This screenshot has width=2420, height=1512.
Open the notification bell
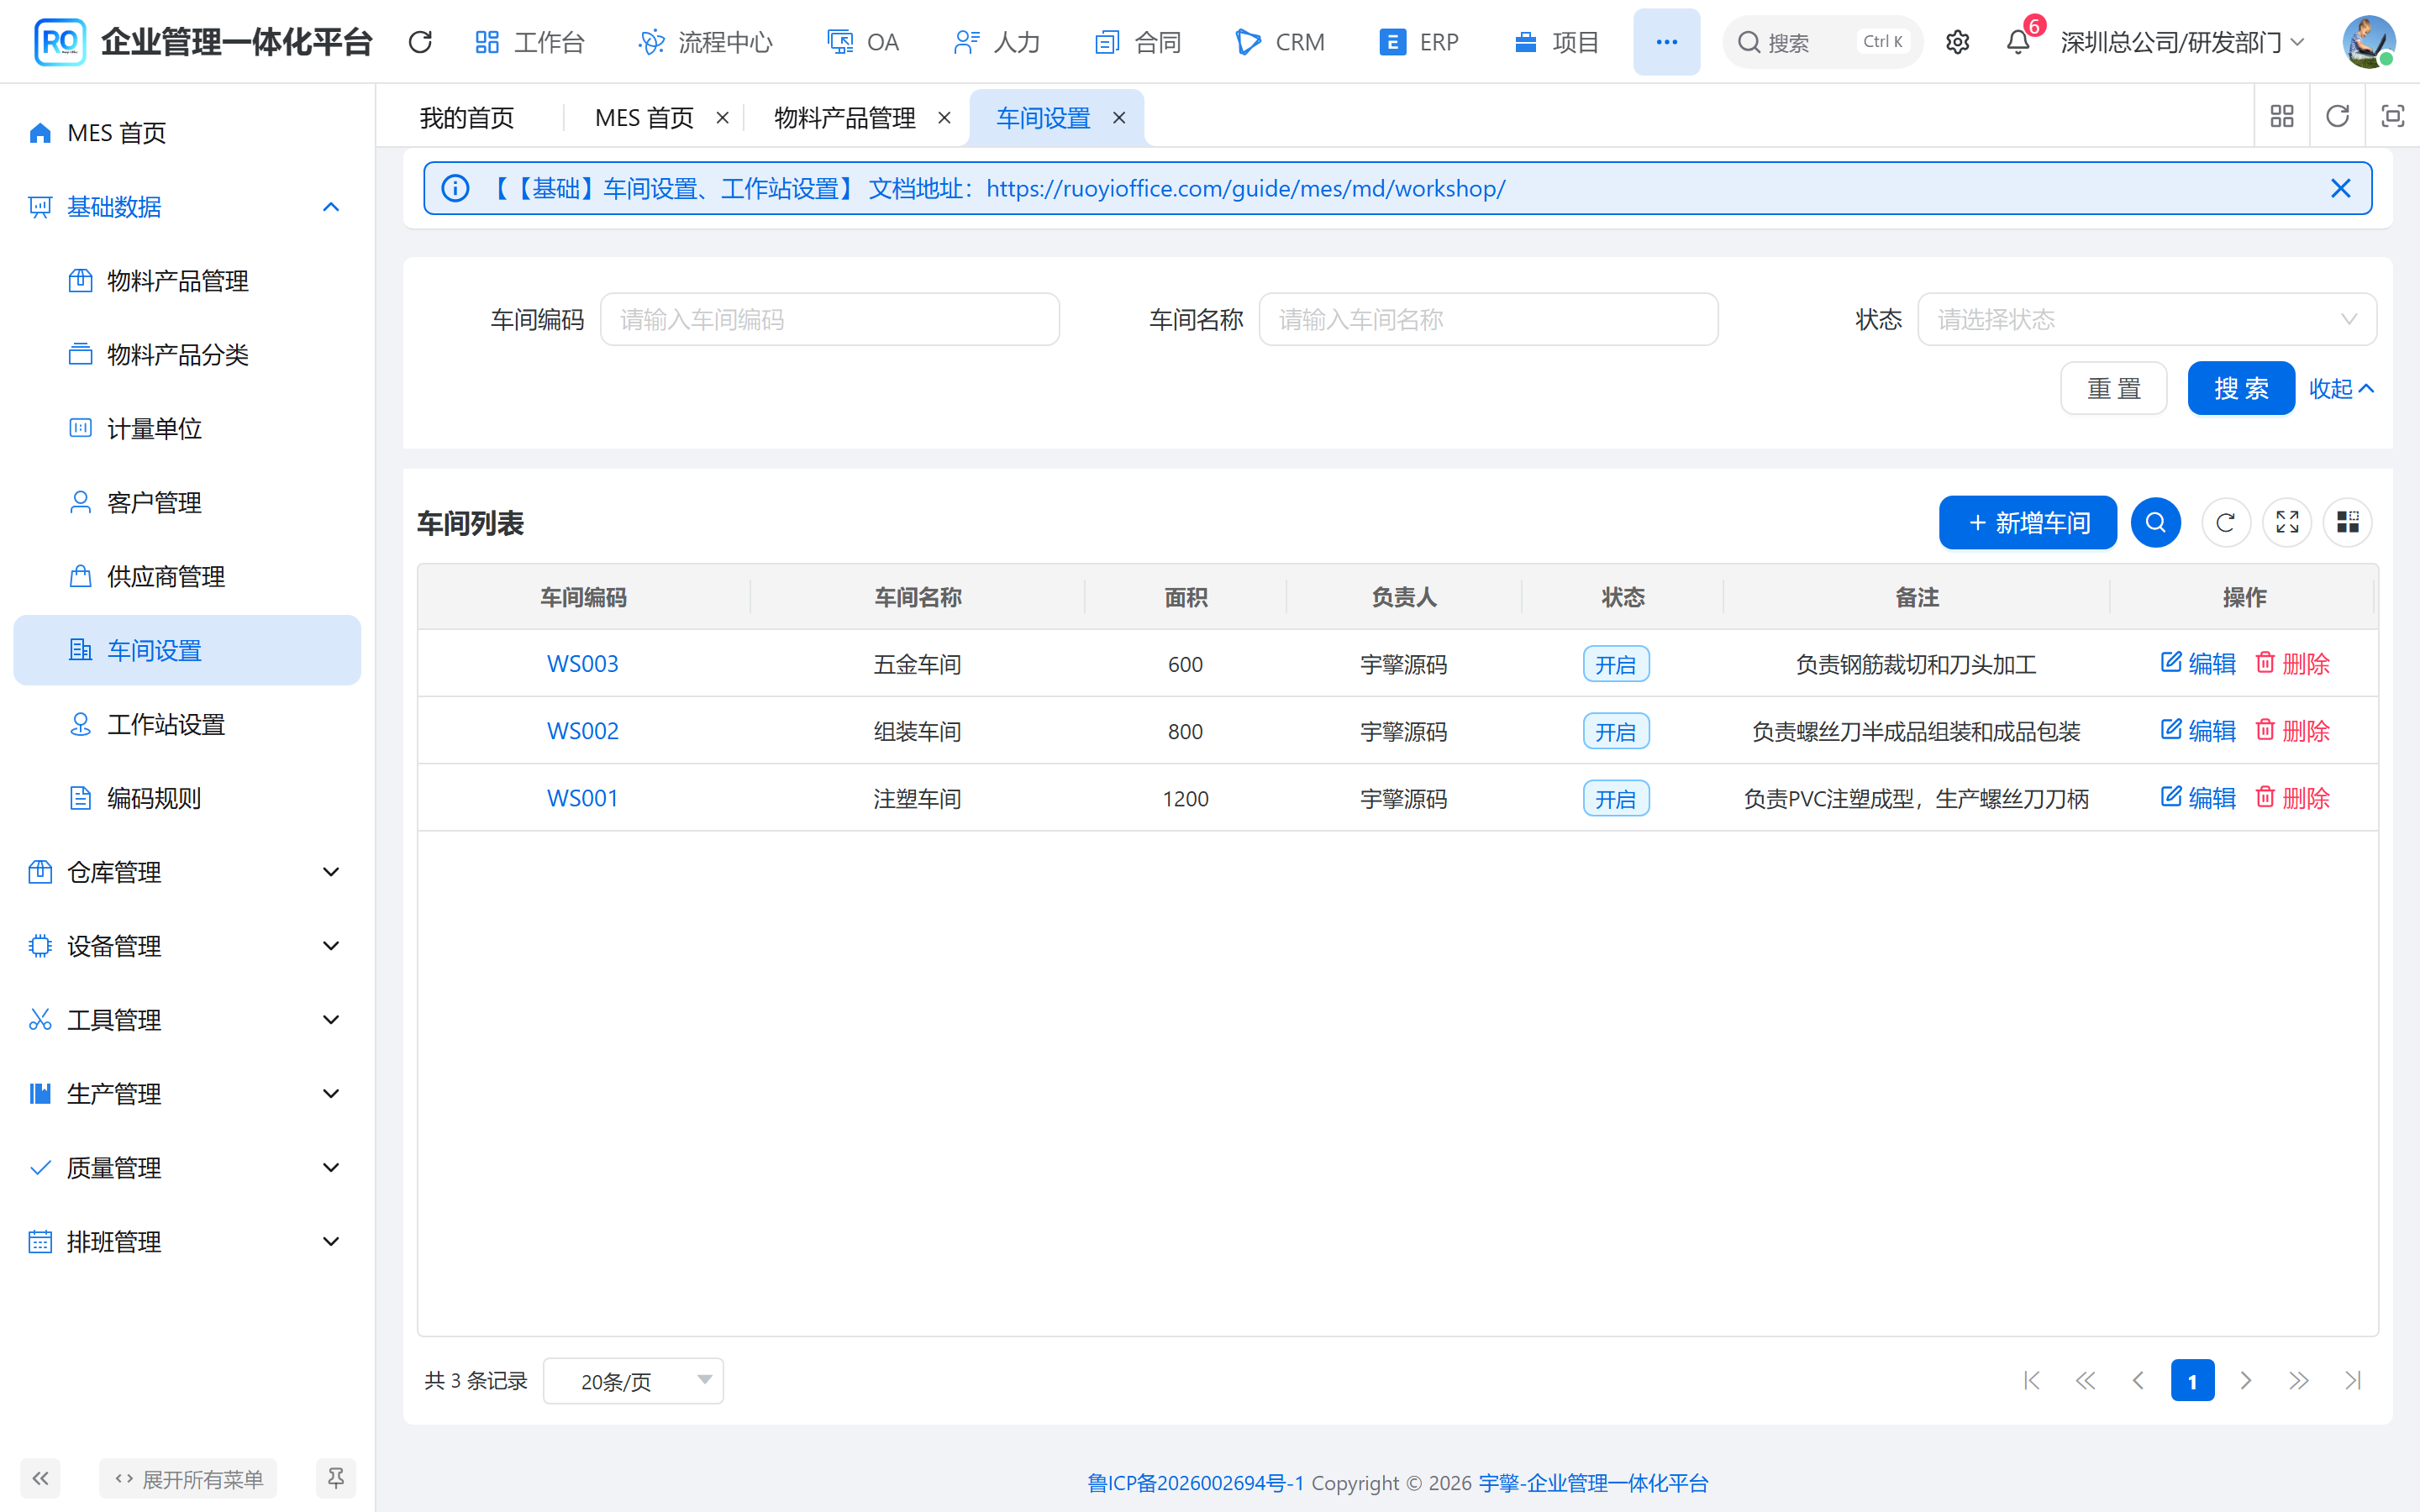click(2018, 42)
